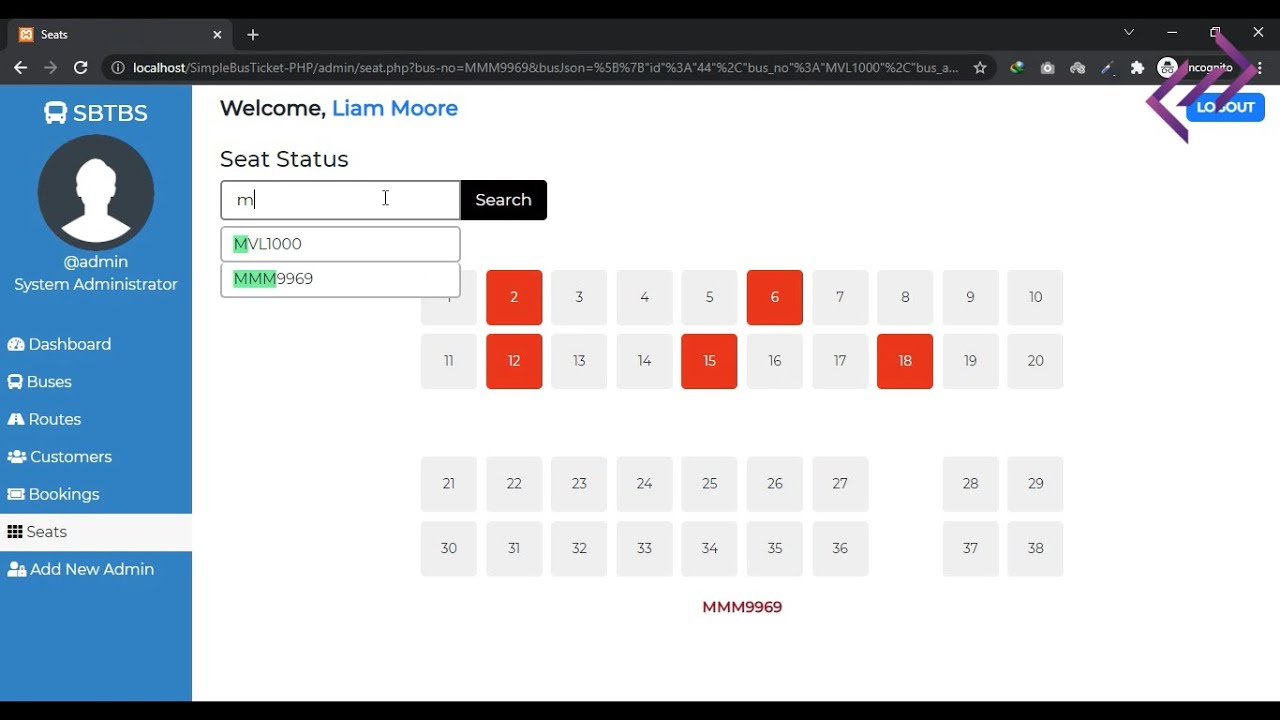Screen dimensions: 1280x720
Task: Open the Dashboard sidebar item
Action: click(96, 344)
